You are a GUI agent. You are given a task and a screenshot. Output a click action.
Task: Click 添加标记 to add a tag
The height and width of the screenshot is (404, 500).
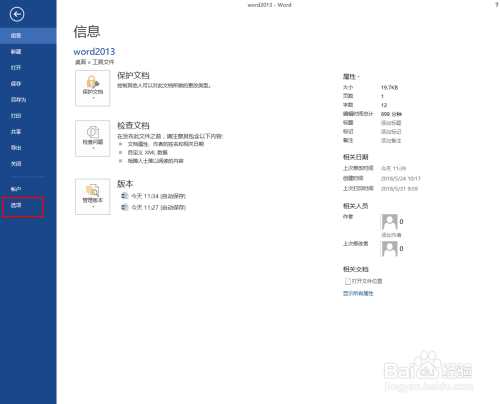391,132
